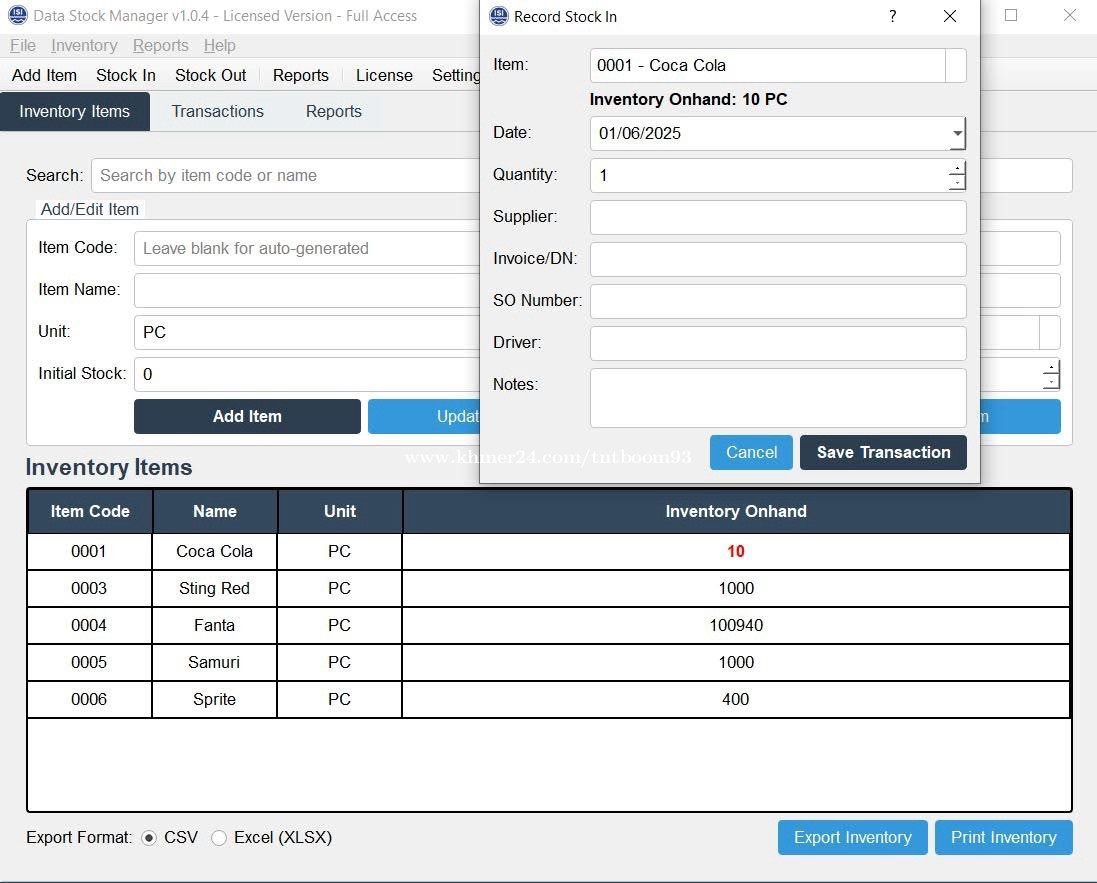Image resolution: width=1097 pixels, height=883 pixels.
Task: Select the Sprite row name cell
Action: pyautogui.click(x=215, y=700)
